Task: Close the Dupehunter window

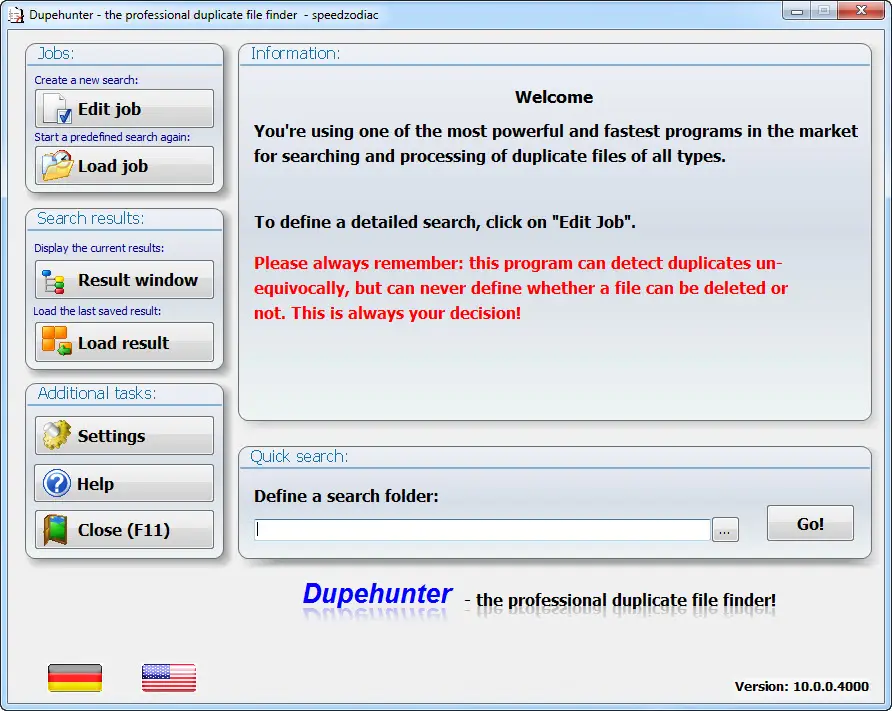Action: tap(861, 10)
